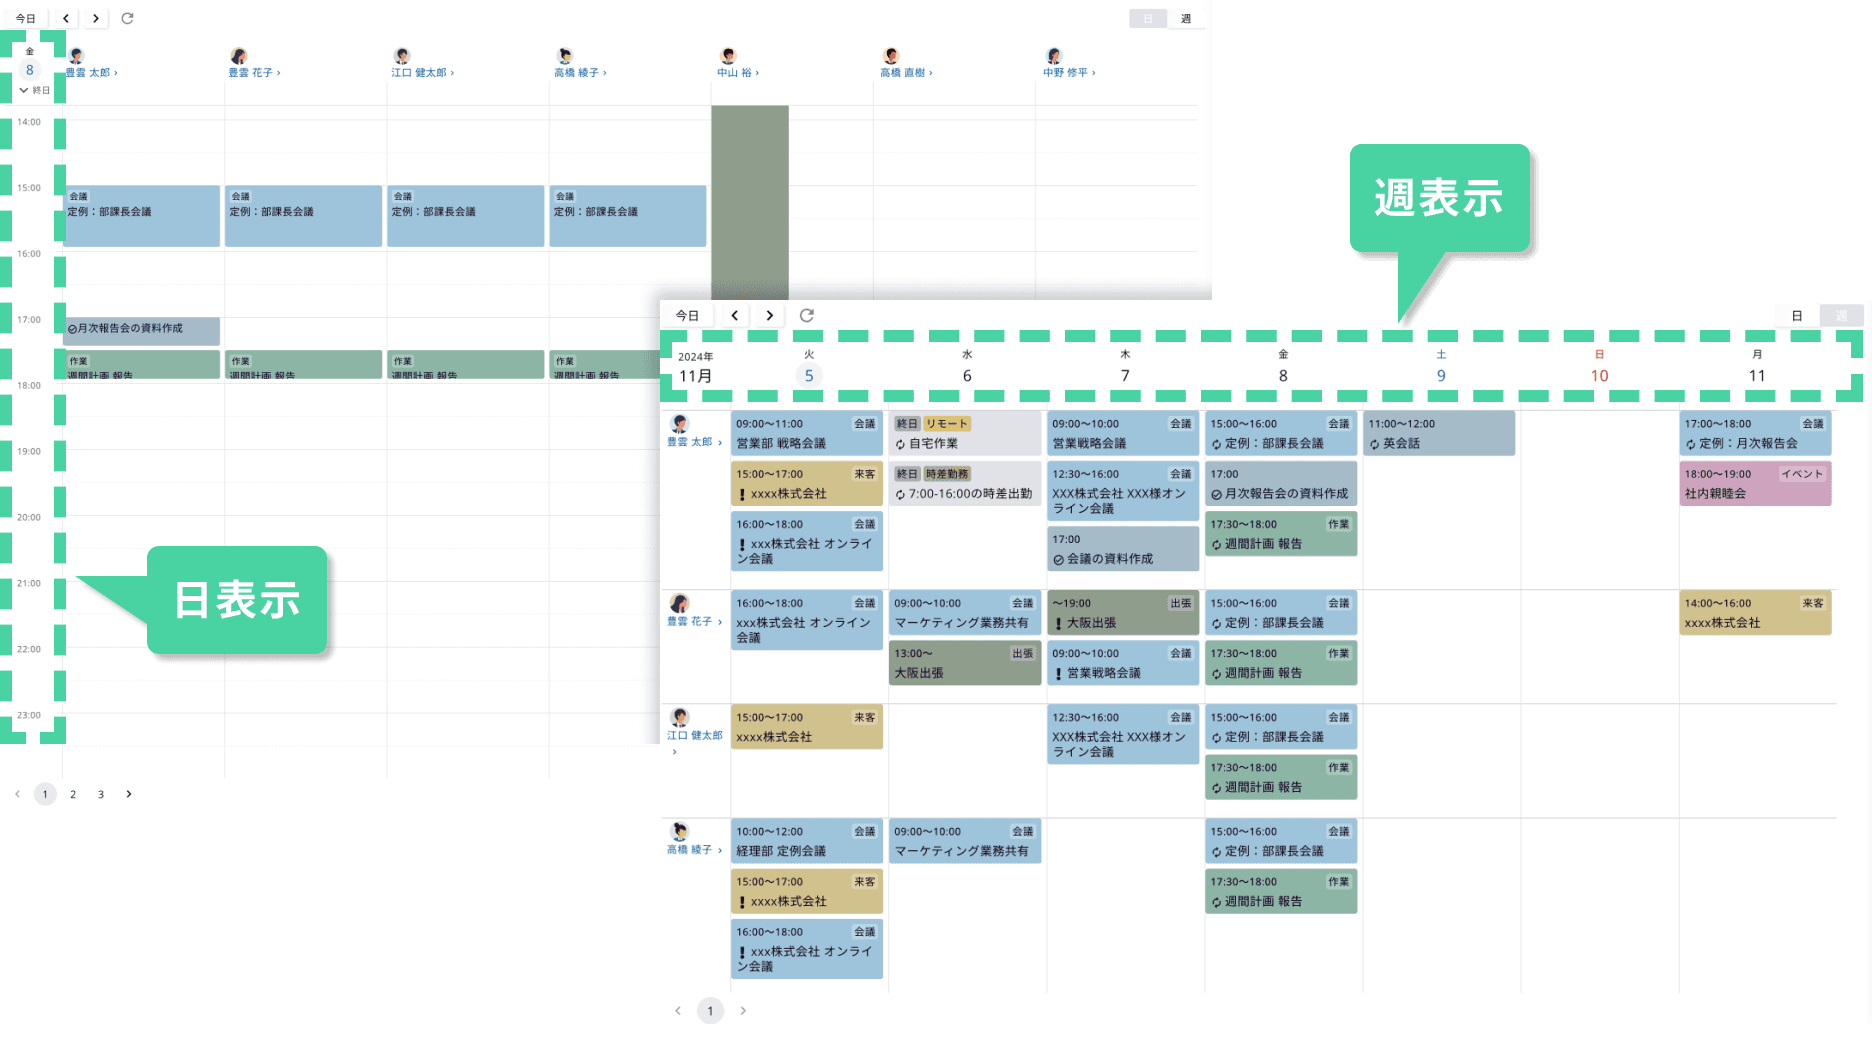This screenshot has height=1044, width=1872.
Task: Open 高橋 綾子 link in day view
Action: pos(581,73)
